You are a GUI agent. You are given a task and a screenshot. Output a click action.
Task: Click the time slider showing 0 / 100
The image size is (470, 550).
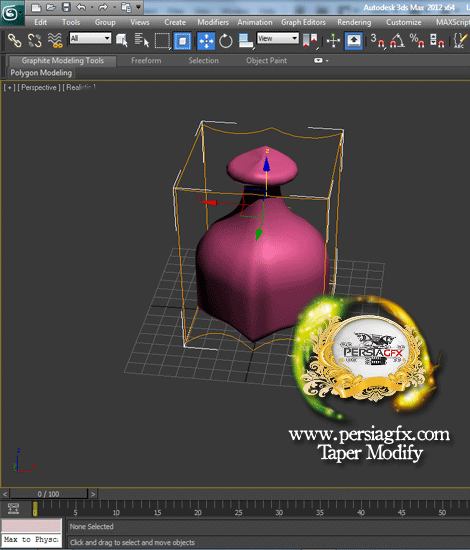click(49, 494)
